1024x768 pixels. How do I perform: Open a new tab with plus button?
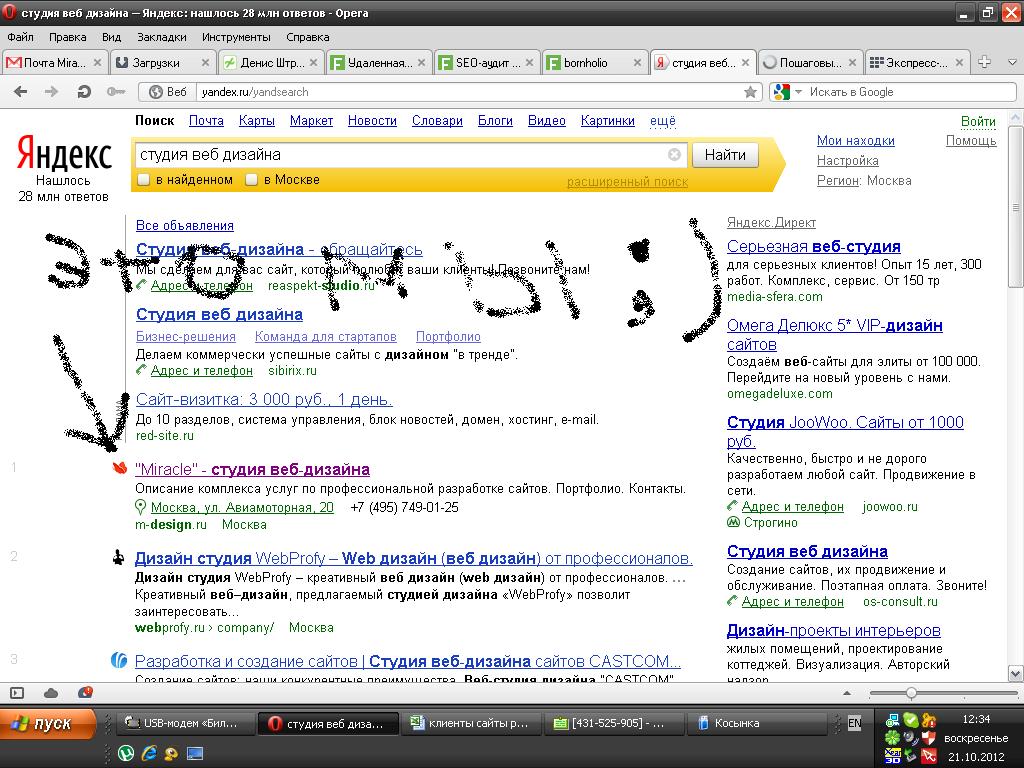(x=984, y=62)
